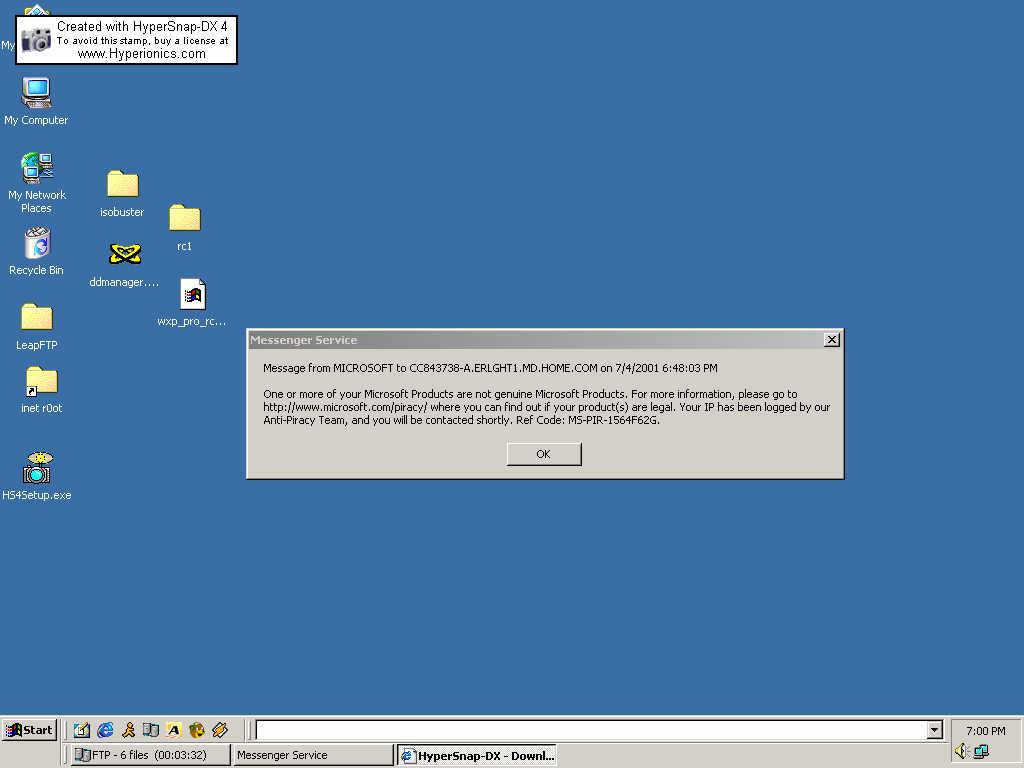Select the HS4Setup.exe installer icon
This screenshot has width=1024, height=768.
37,476
